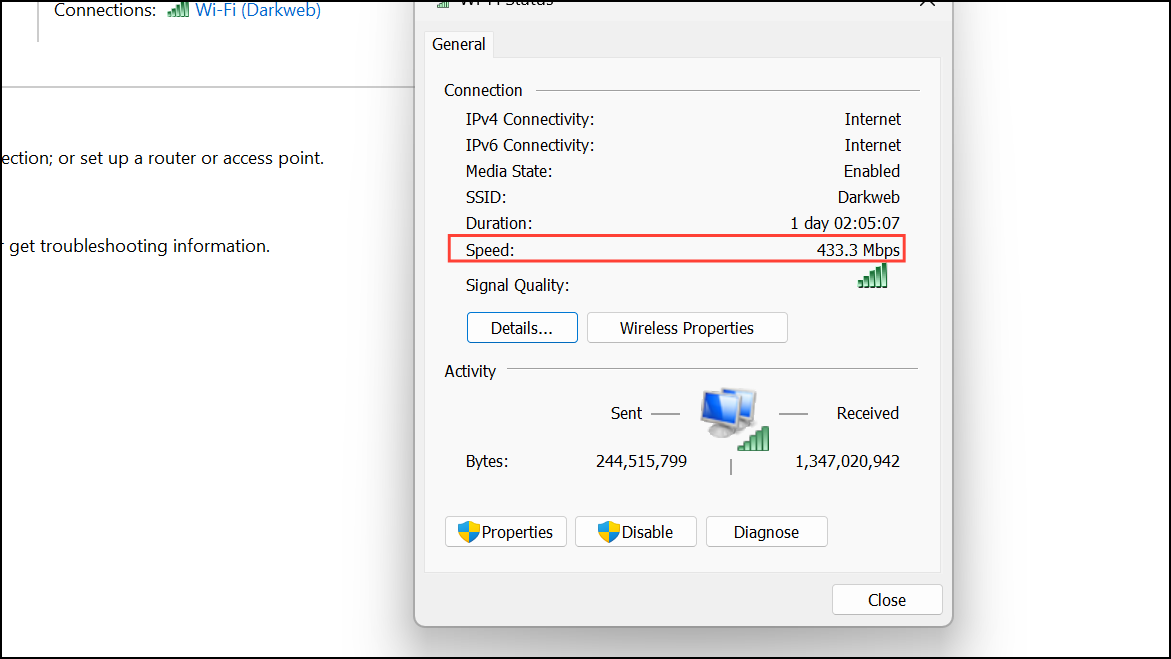The height and width of the screenshot is (659, 1171).
Task: Disable the Wi-Fi adapter
Action: [x=635, y=531]
